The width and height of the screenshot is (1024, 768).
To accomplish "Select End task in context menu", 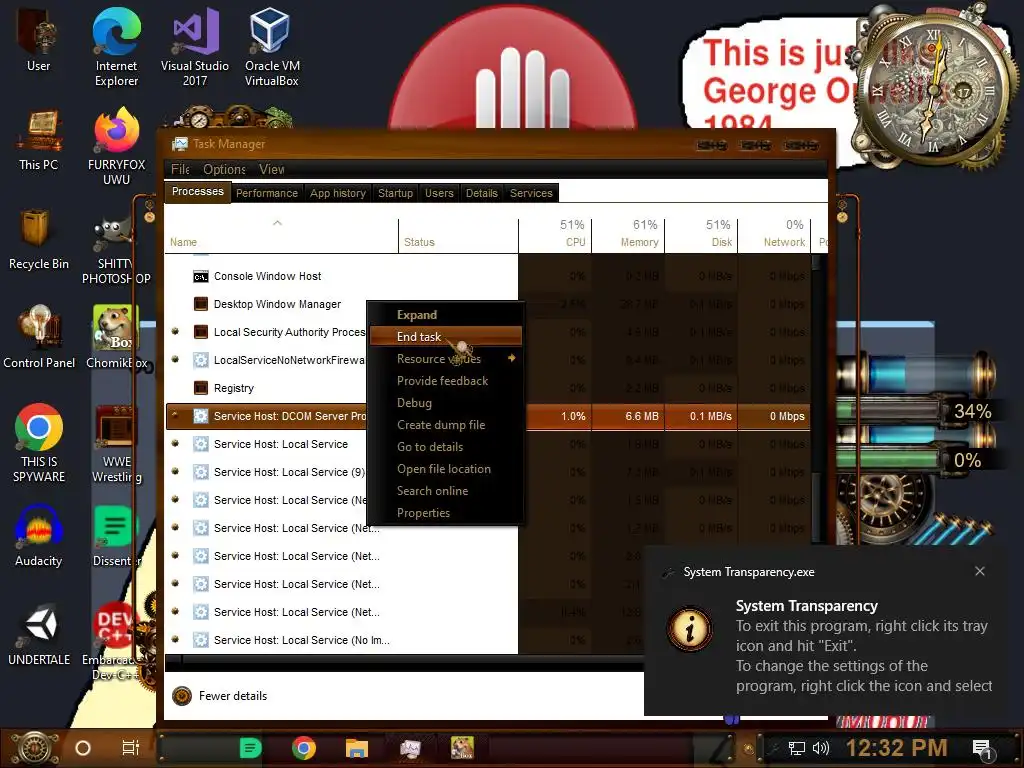I will (x=445, y=336).
